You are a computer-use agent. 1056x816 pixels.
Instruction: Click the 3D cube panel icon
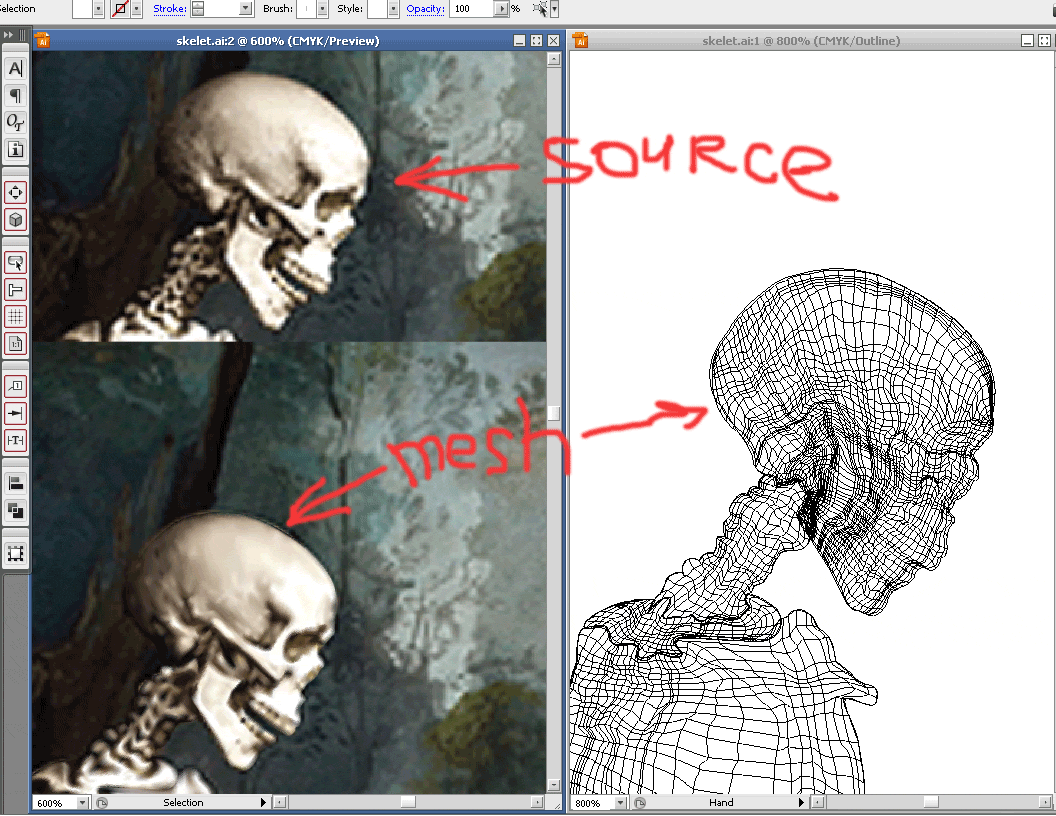(15, 219)
